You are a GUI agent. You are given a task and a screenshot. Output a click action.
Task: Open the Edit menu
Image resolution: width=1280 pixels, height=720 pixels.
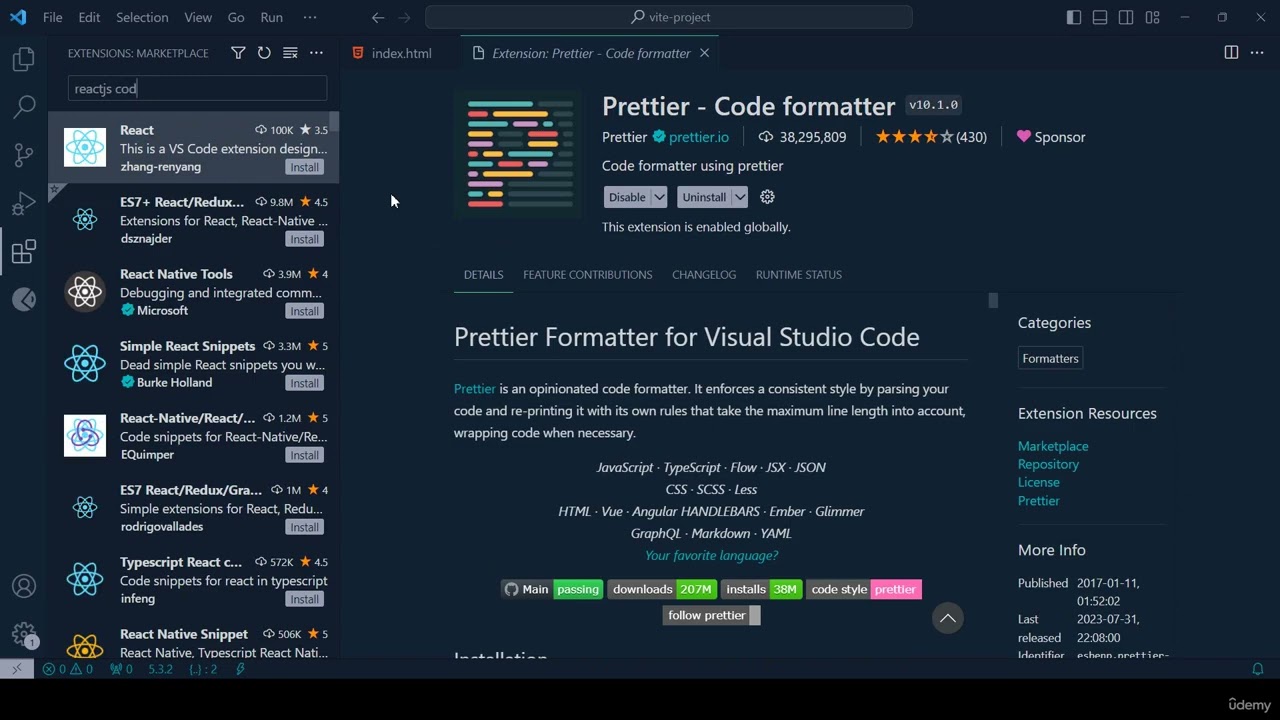coord(89,17)
